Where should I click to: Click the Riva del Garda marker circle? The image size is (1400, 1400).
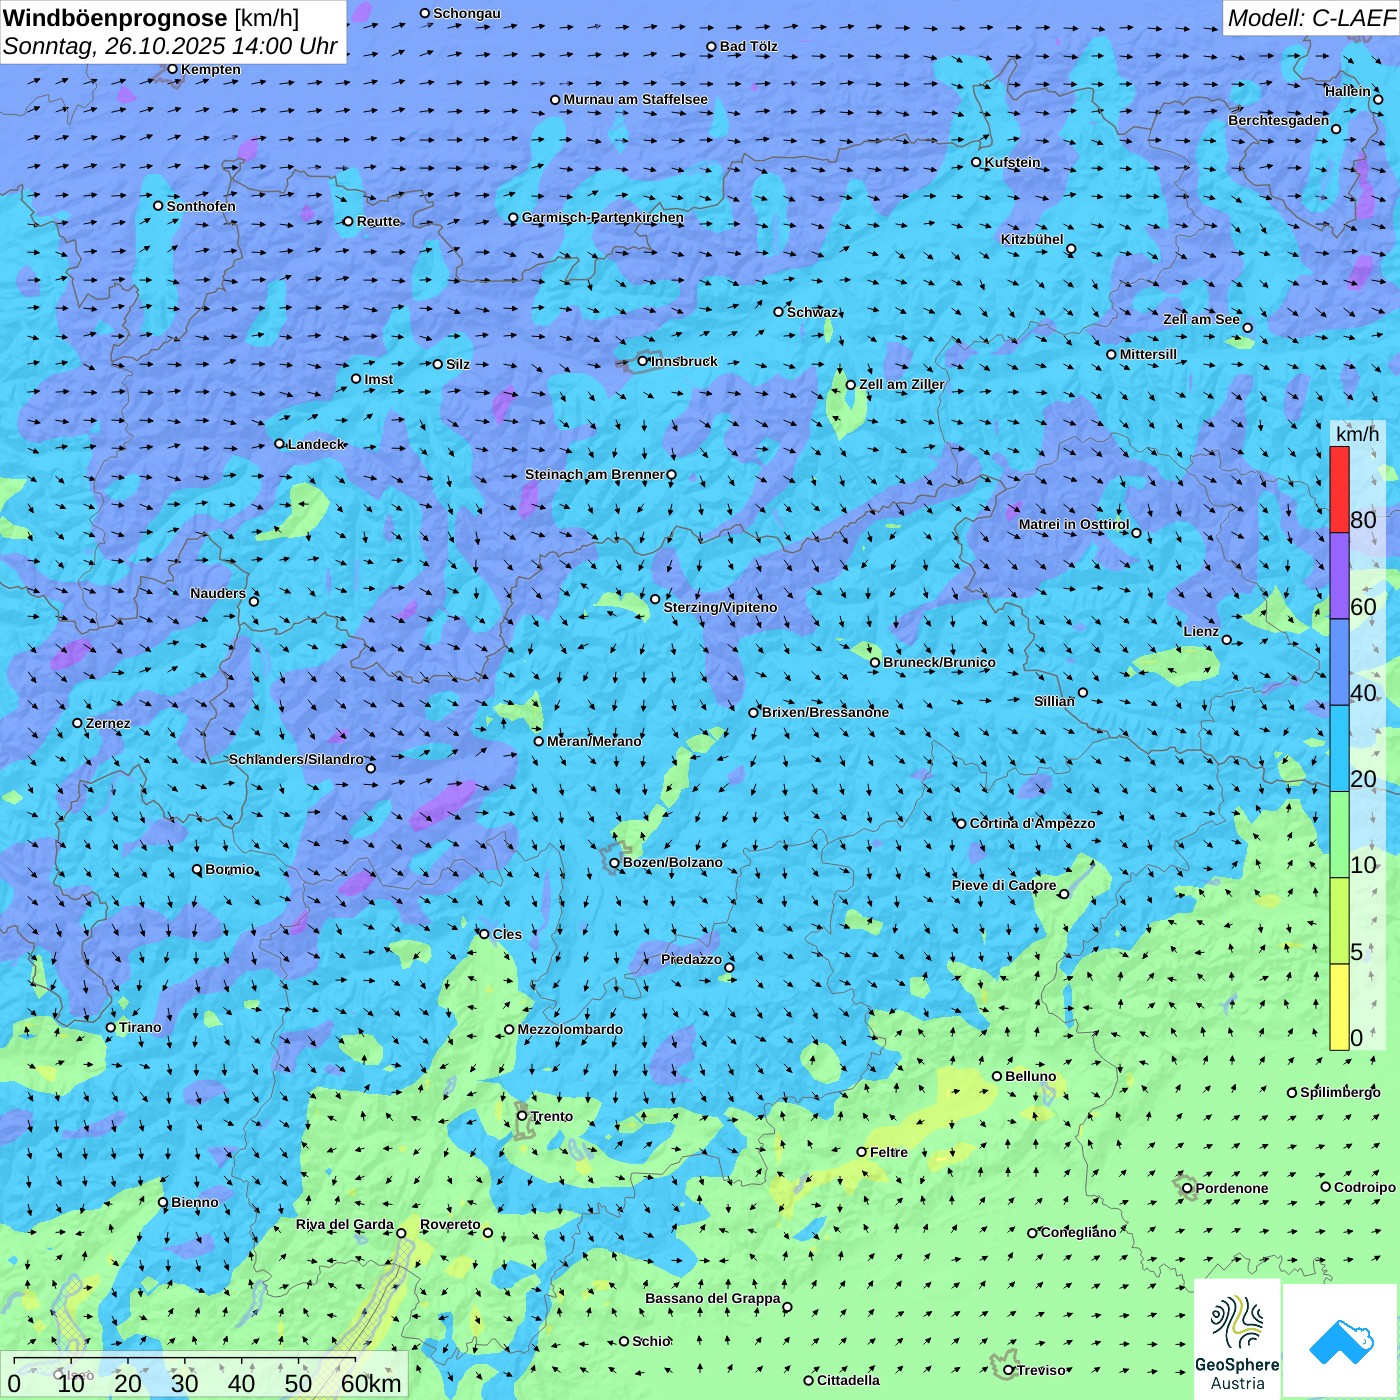click(401, 1233)
